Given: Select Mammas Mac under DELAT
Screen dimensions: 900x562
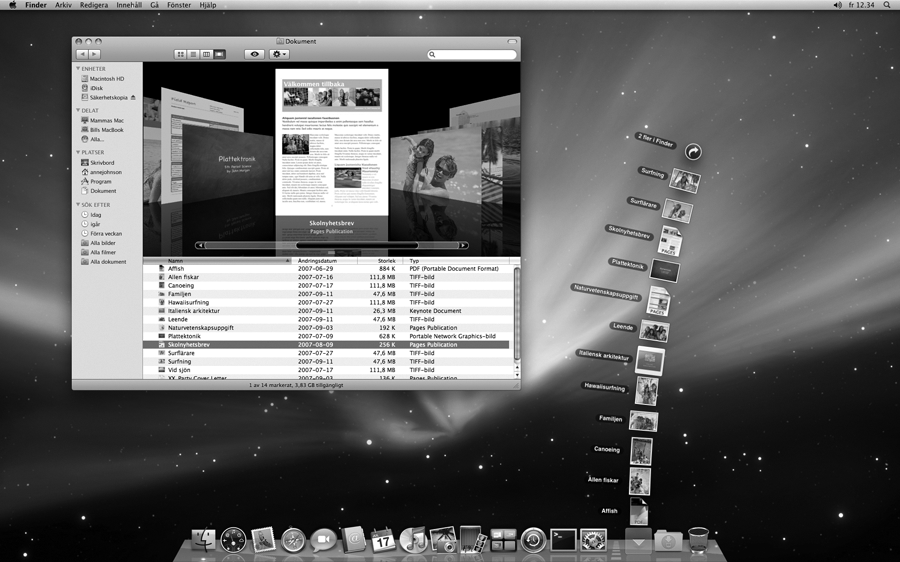Looking at the screenshot, I should [102, 121].
